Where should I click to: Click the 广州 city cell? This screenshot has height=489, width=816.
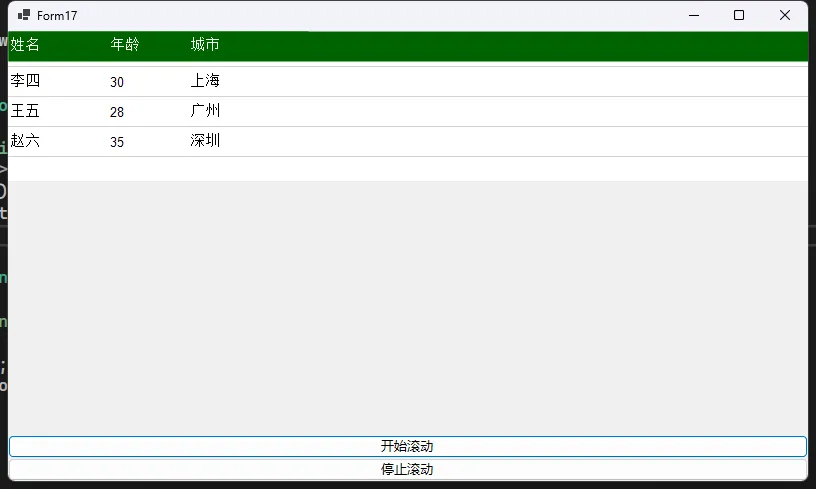205,111
